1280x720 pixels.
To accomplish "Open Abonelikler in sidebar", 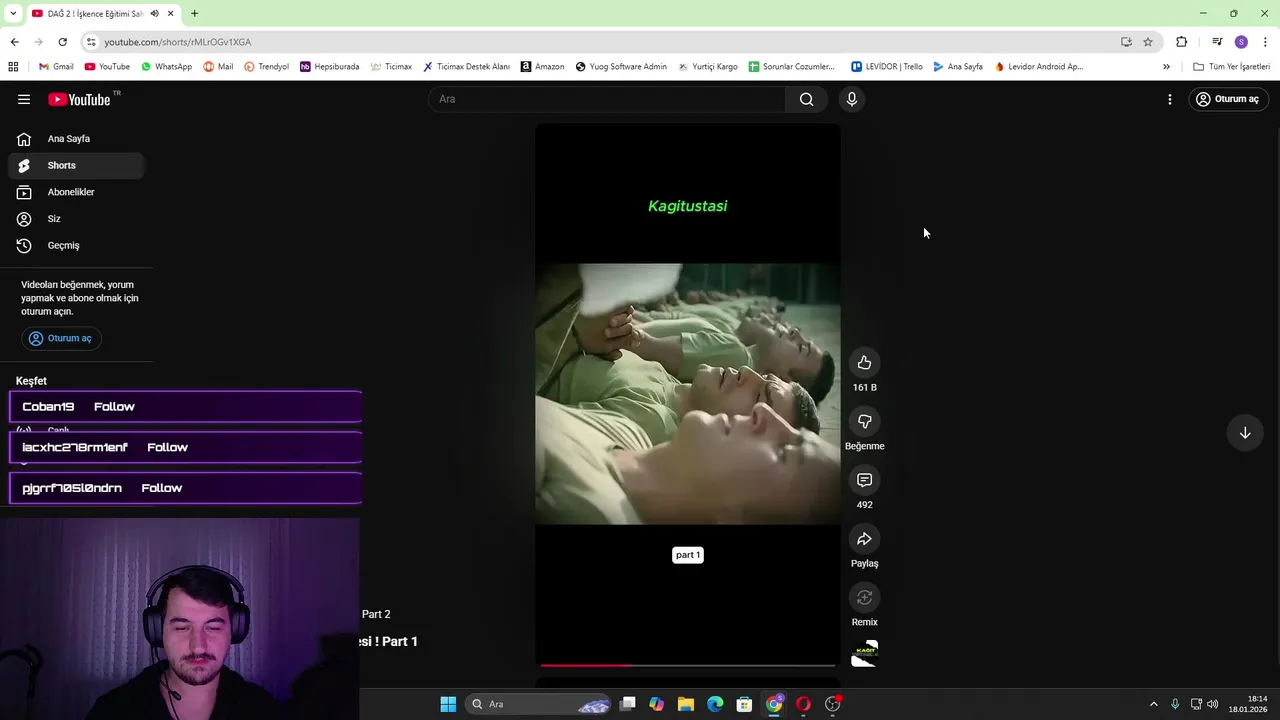I will (x=76, y=192).
